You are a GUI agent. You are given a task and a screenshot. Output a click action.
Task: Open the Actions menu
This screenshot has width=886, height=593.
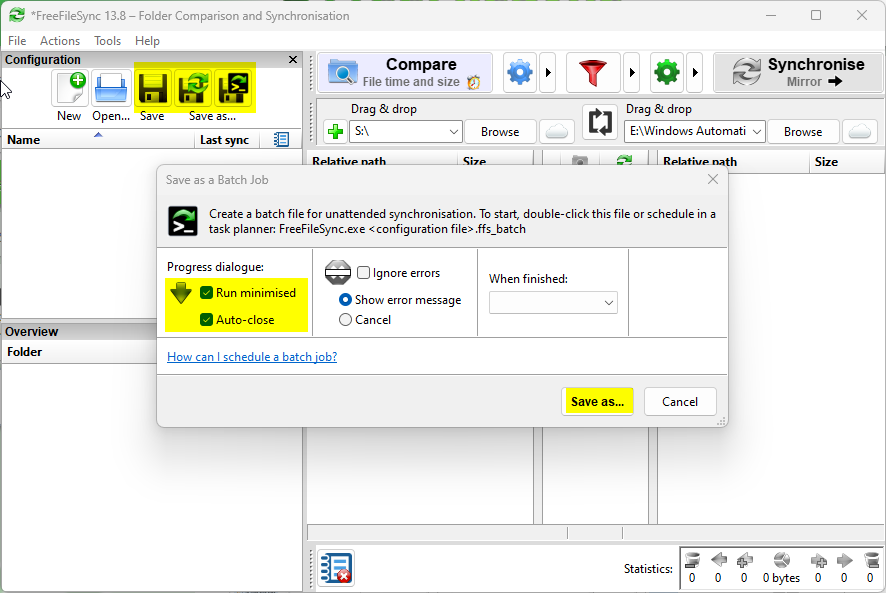[x=60, y=41]
